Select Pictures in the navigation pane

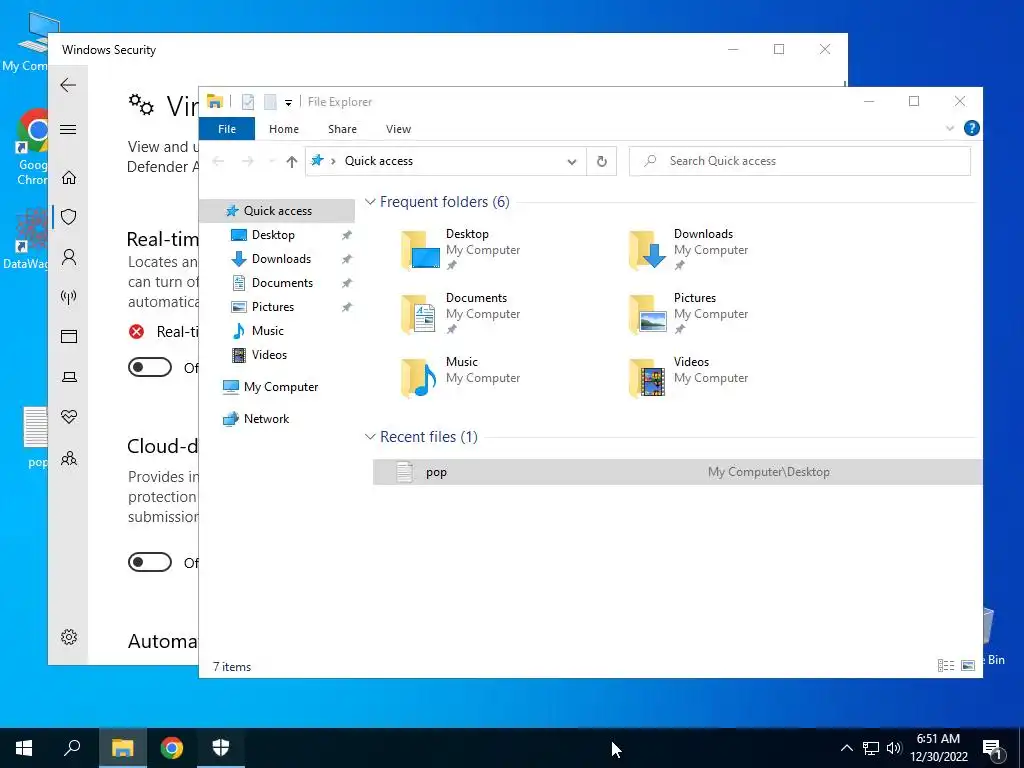pos(272,306)
